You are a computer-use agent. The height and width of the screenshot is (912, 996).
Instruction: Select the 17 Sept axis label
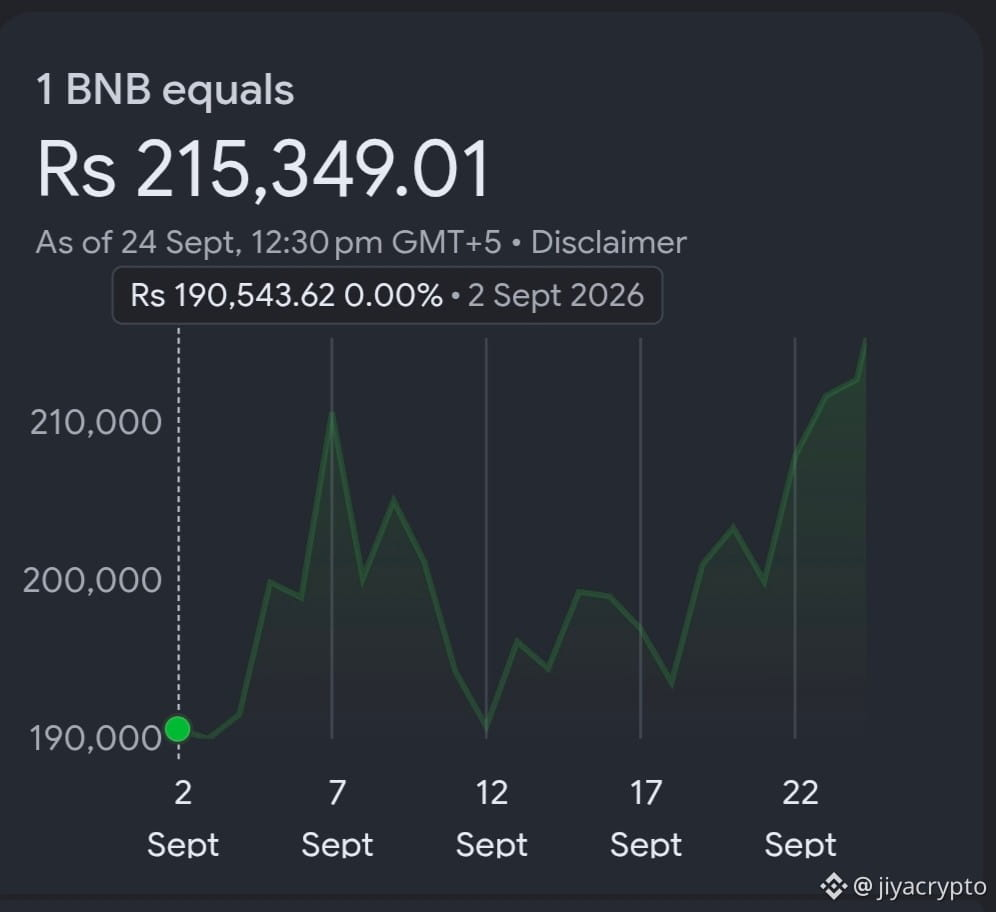(x=646, y=819)
